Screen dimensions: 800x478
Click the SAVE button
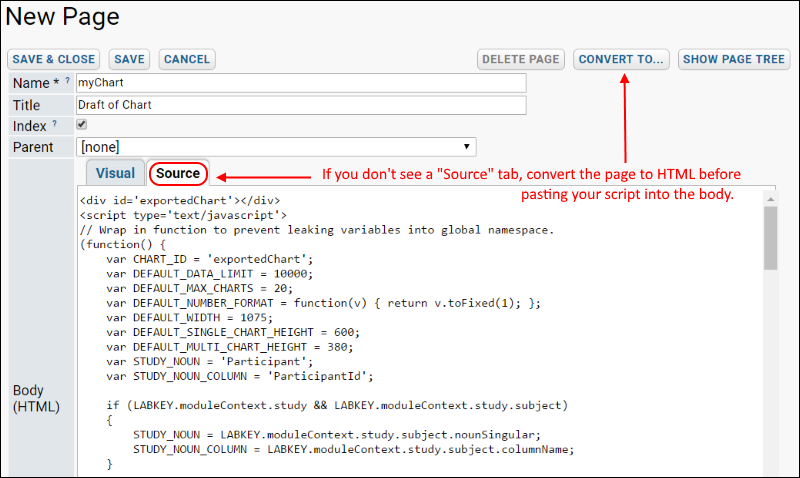(x=129, y=59)
